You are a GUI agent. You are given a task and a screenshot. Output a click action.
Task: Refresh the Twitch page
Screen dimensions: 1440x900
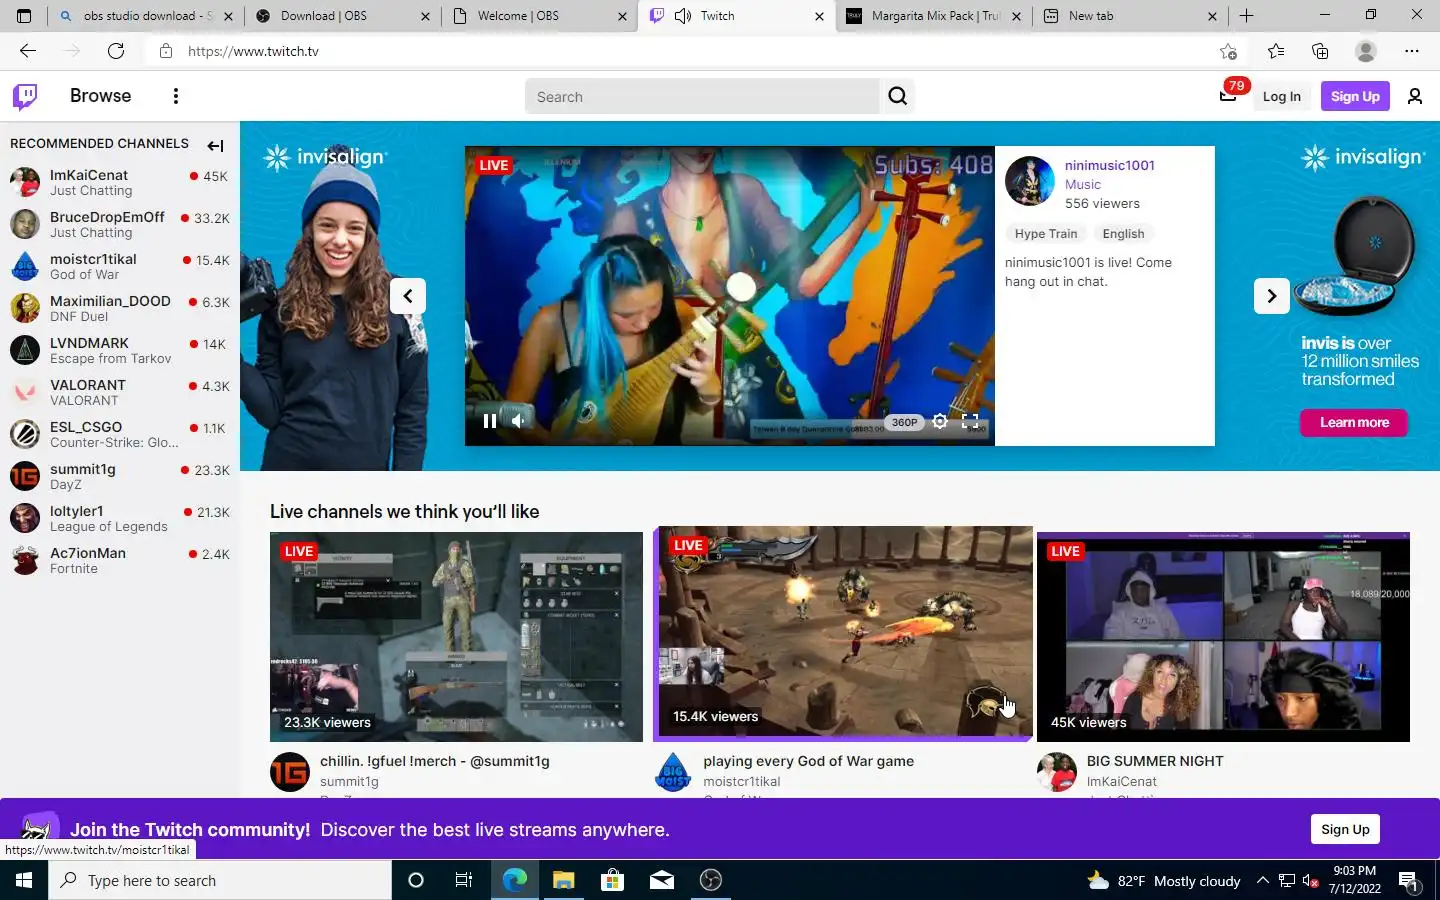click(x=116, y=51)
